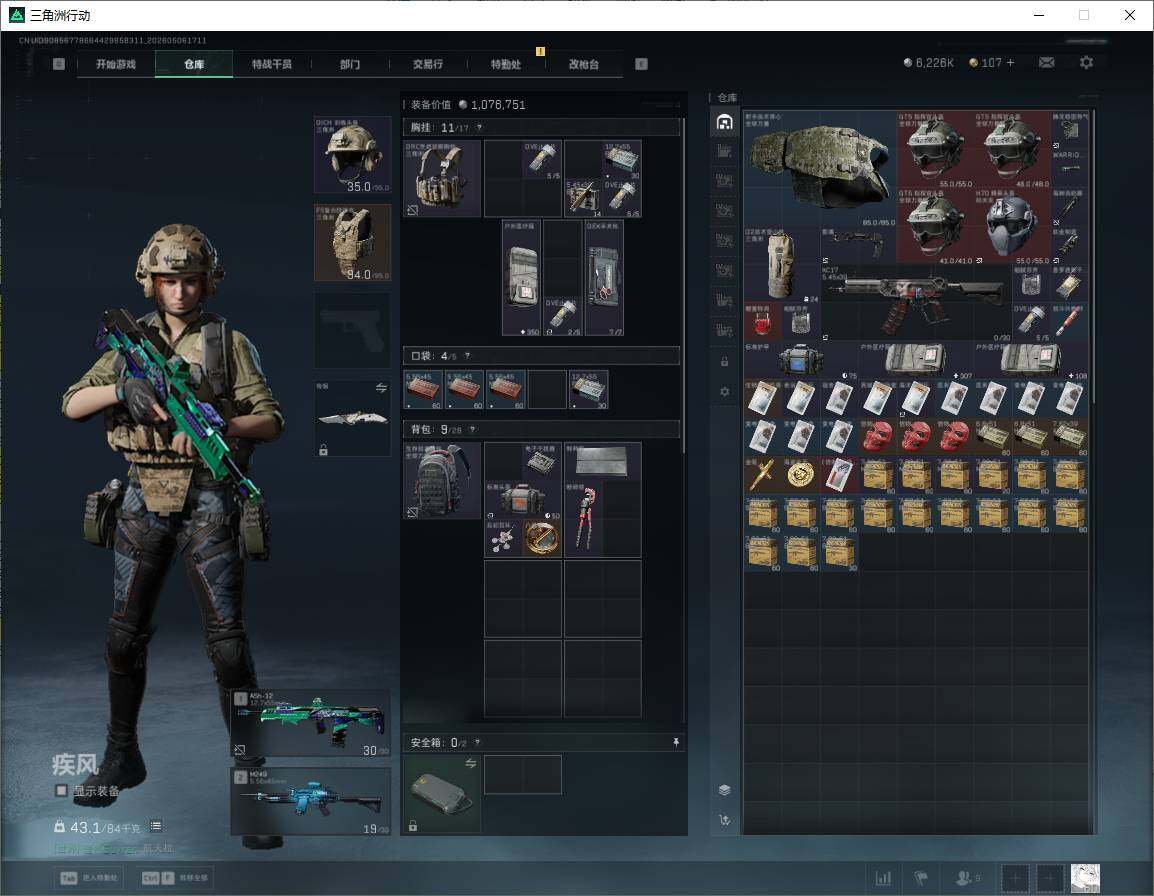Open the 改枪台 tab

(x=584, y=64)
